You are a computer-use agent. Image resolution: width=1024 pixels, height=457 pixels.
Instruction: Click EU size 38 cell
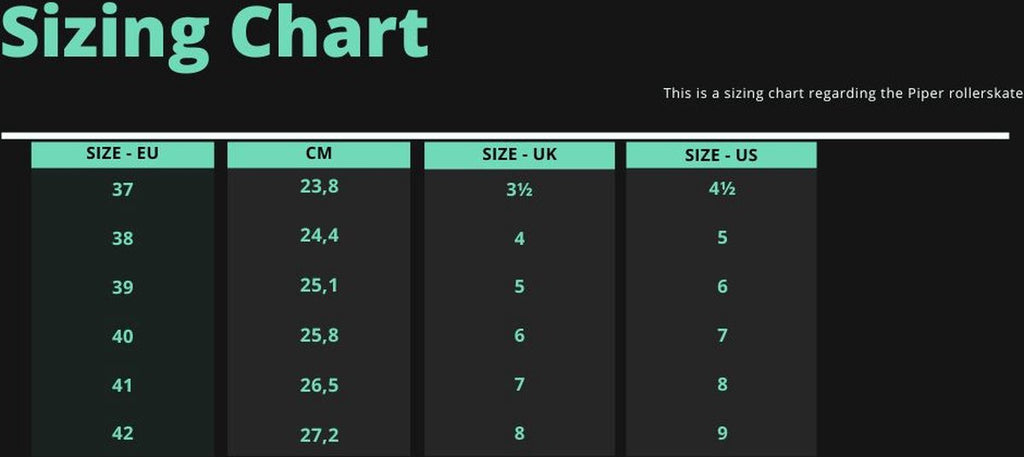coord(123,238)
